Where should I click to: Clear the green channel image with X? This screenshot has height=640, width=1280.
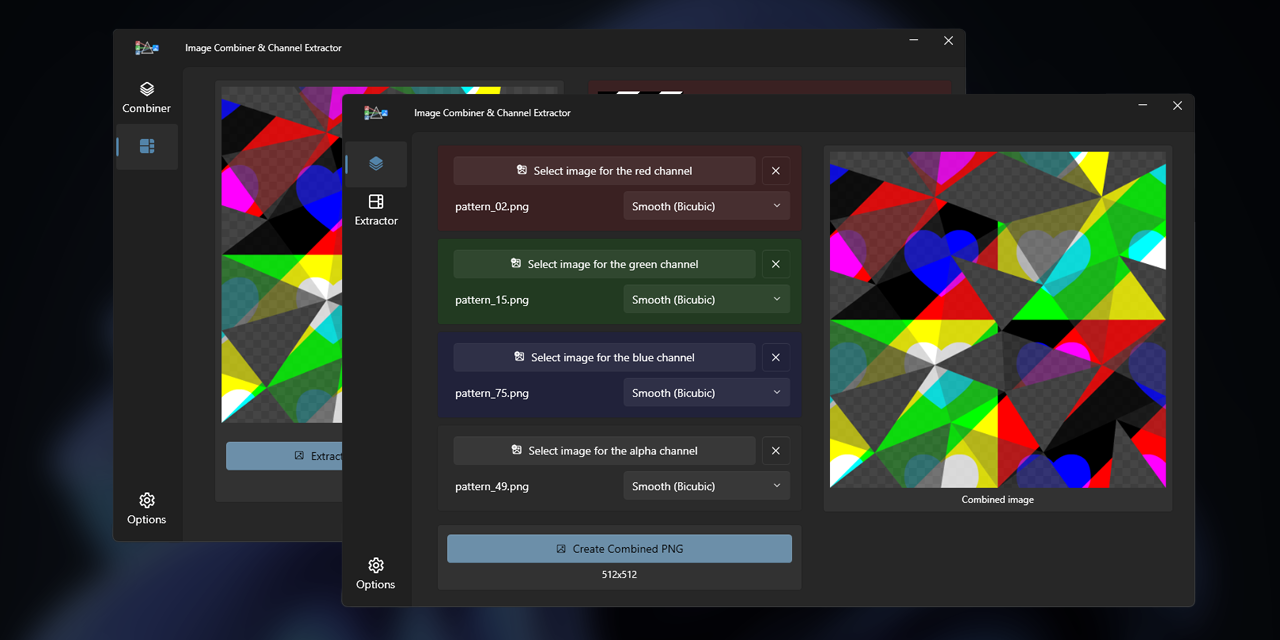coord(776,264)
